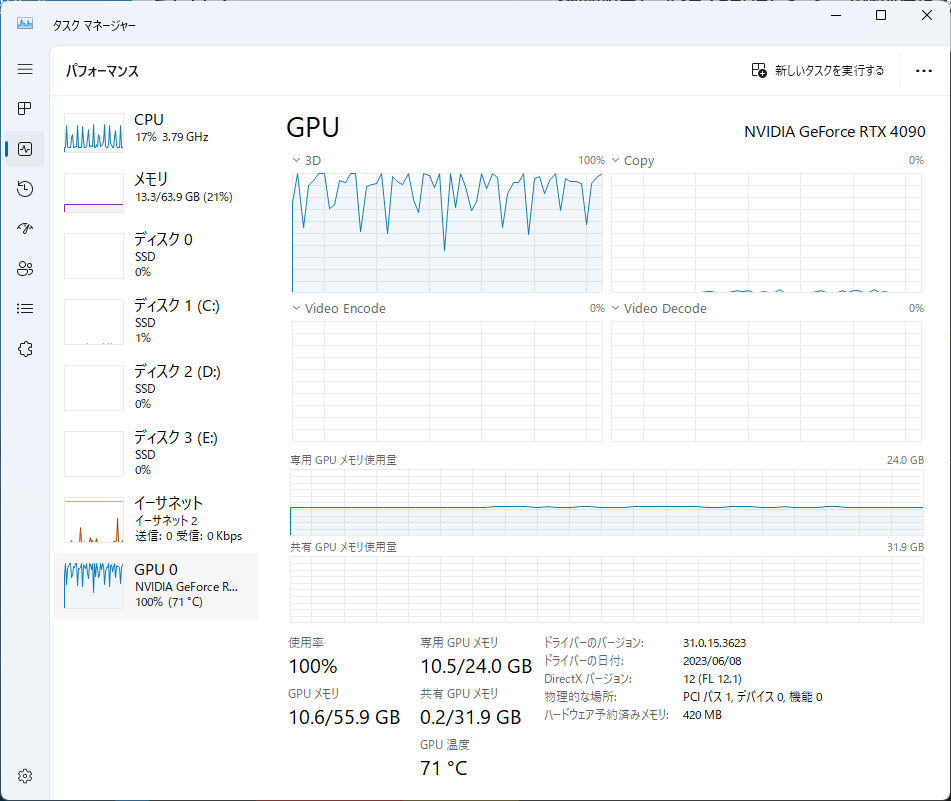Click the 71 °C GPU temperature value
This screenshot has height=801, width=951.
click(x=443, y=768)
